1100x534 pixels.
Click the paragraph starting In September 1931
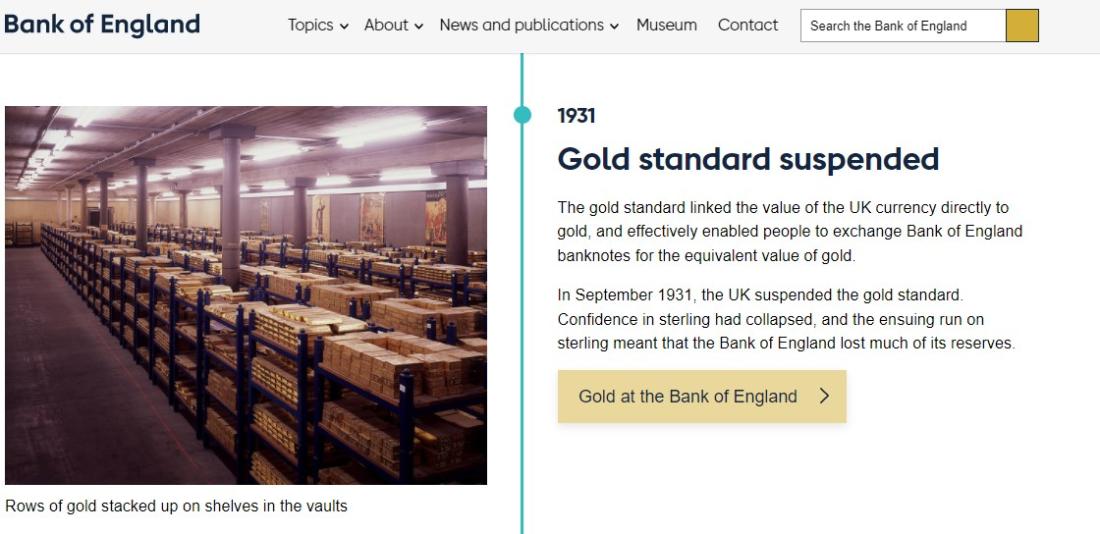tap(786, 319)
